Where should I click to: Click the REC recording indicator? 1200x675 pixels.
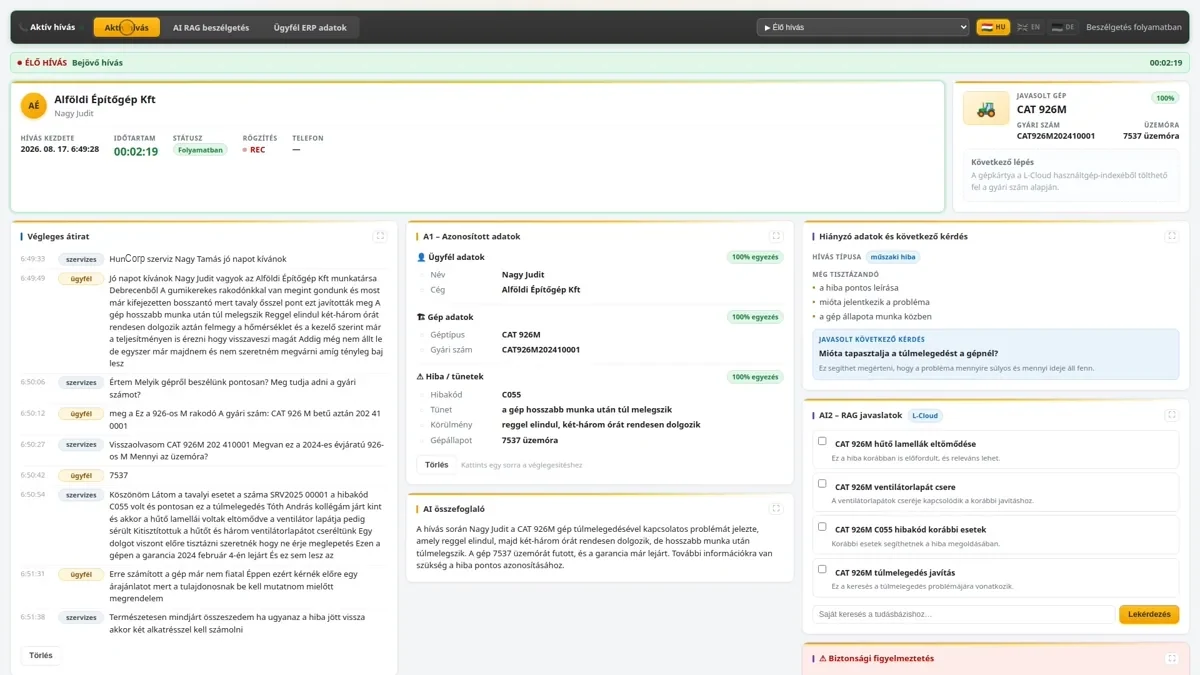point(254,150)
